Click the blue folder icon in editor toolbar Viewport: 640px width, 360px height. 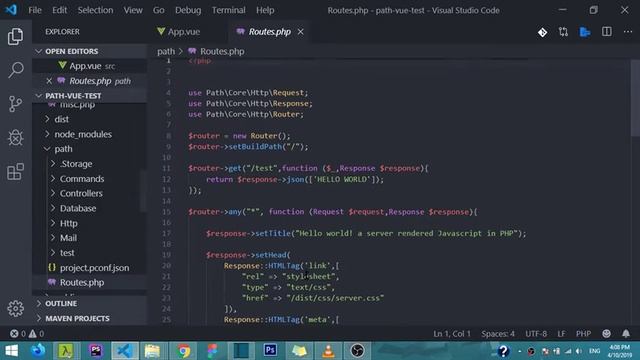coord(585,32)
